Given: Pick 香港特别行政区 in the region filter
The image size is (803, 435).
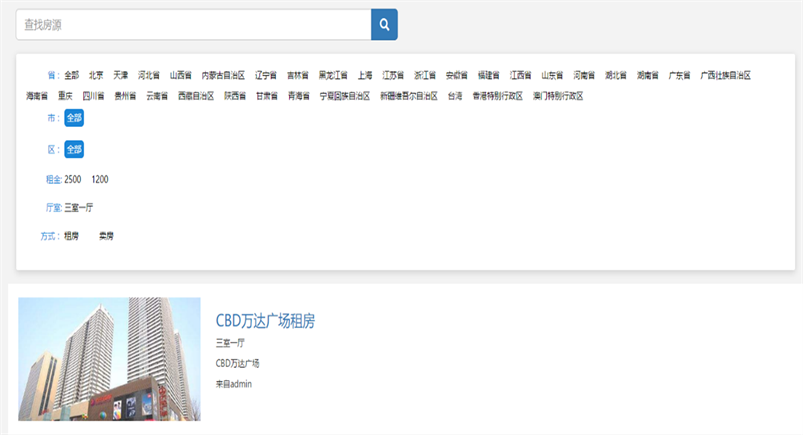Looking at the screenshot, I should (x=497, y=96).
